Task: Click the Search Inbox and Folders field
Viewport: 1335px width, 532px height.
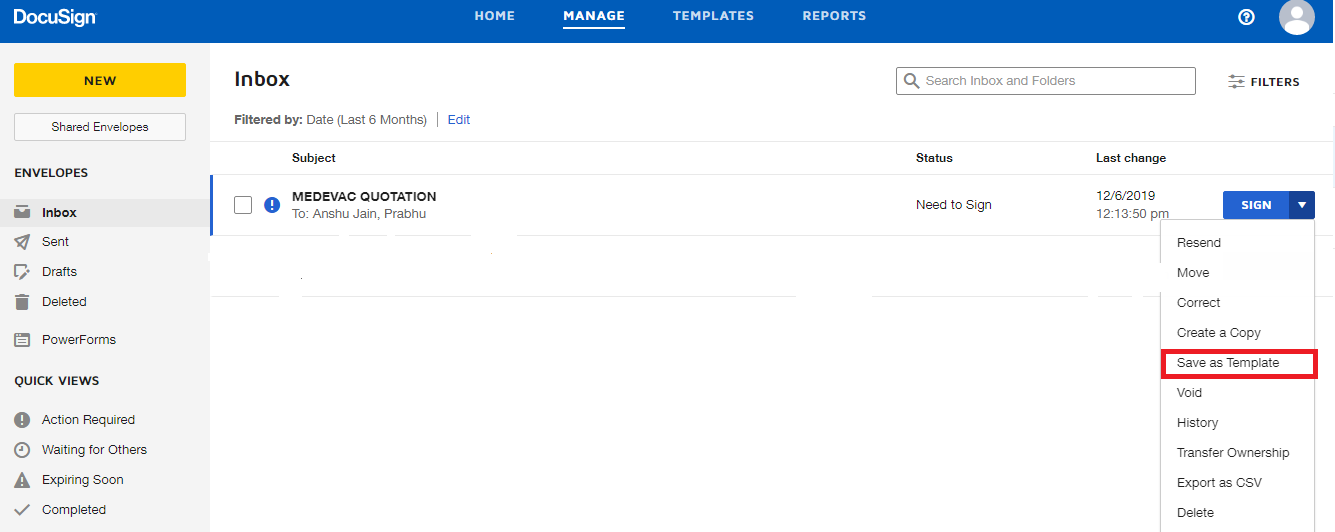Action: (x=1046, y=81)
